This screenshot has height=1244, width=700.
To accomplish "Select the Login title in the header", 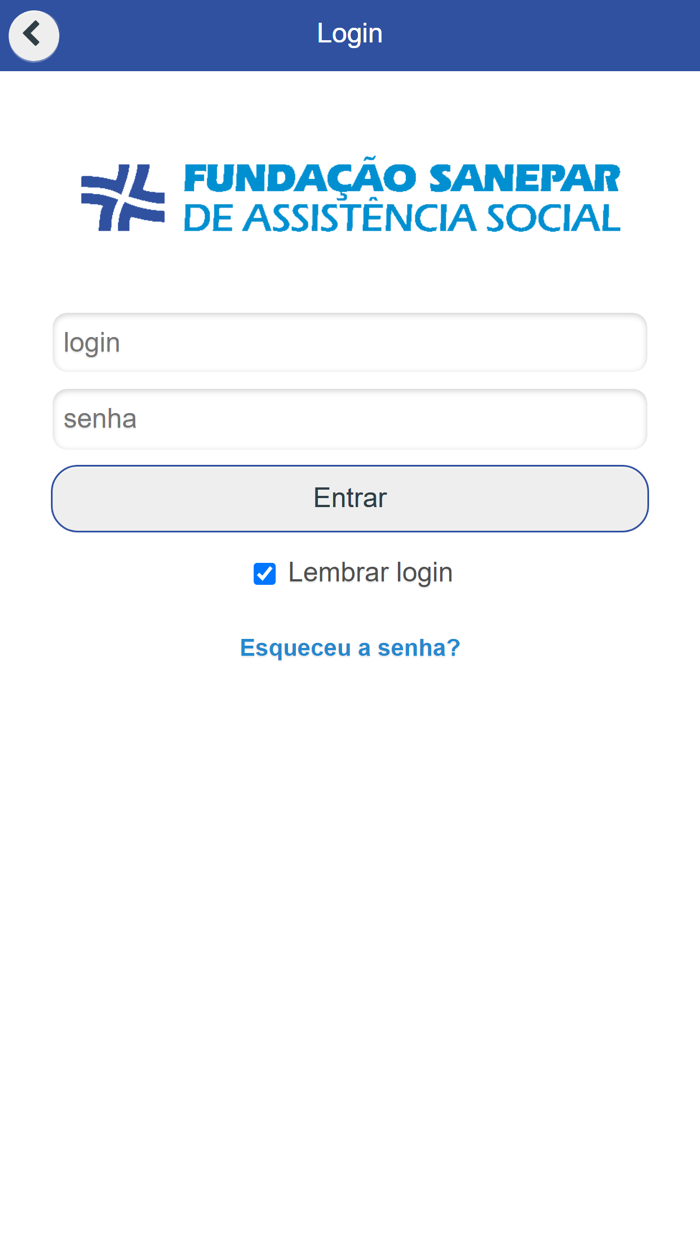I will click(x=350, y=33).
